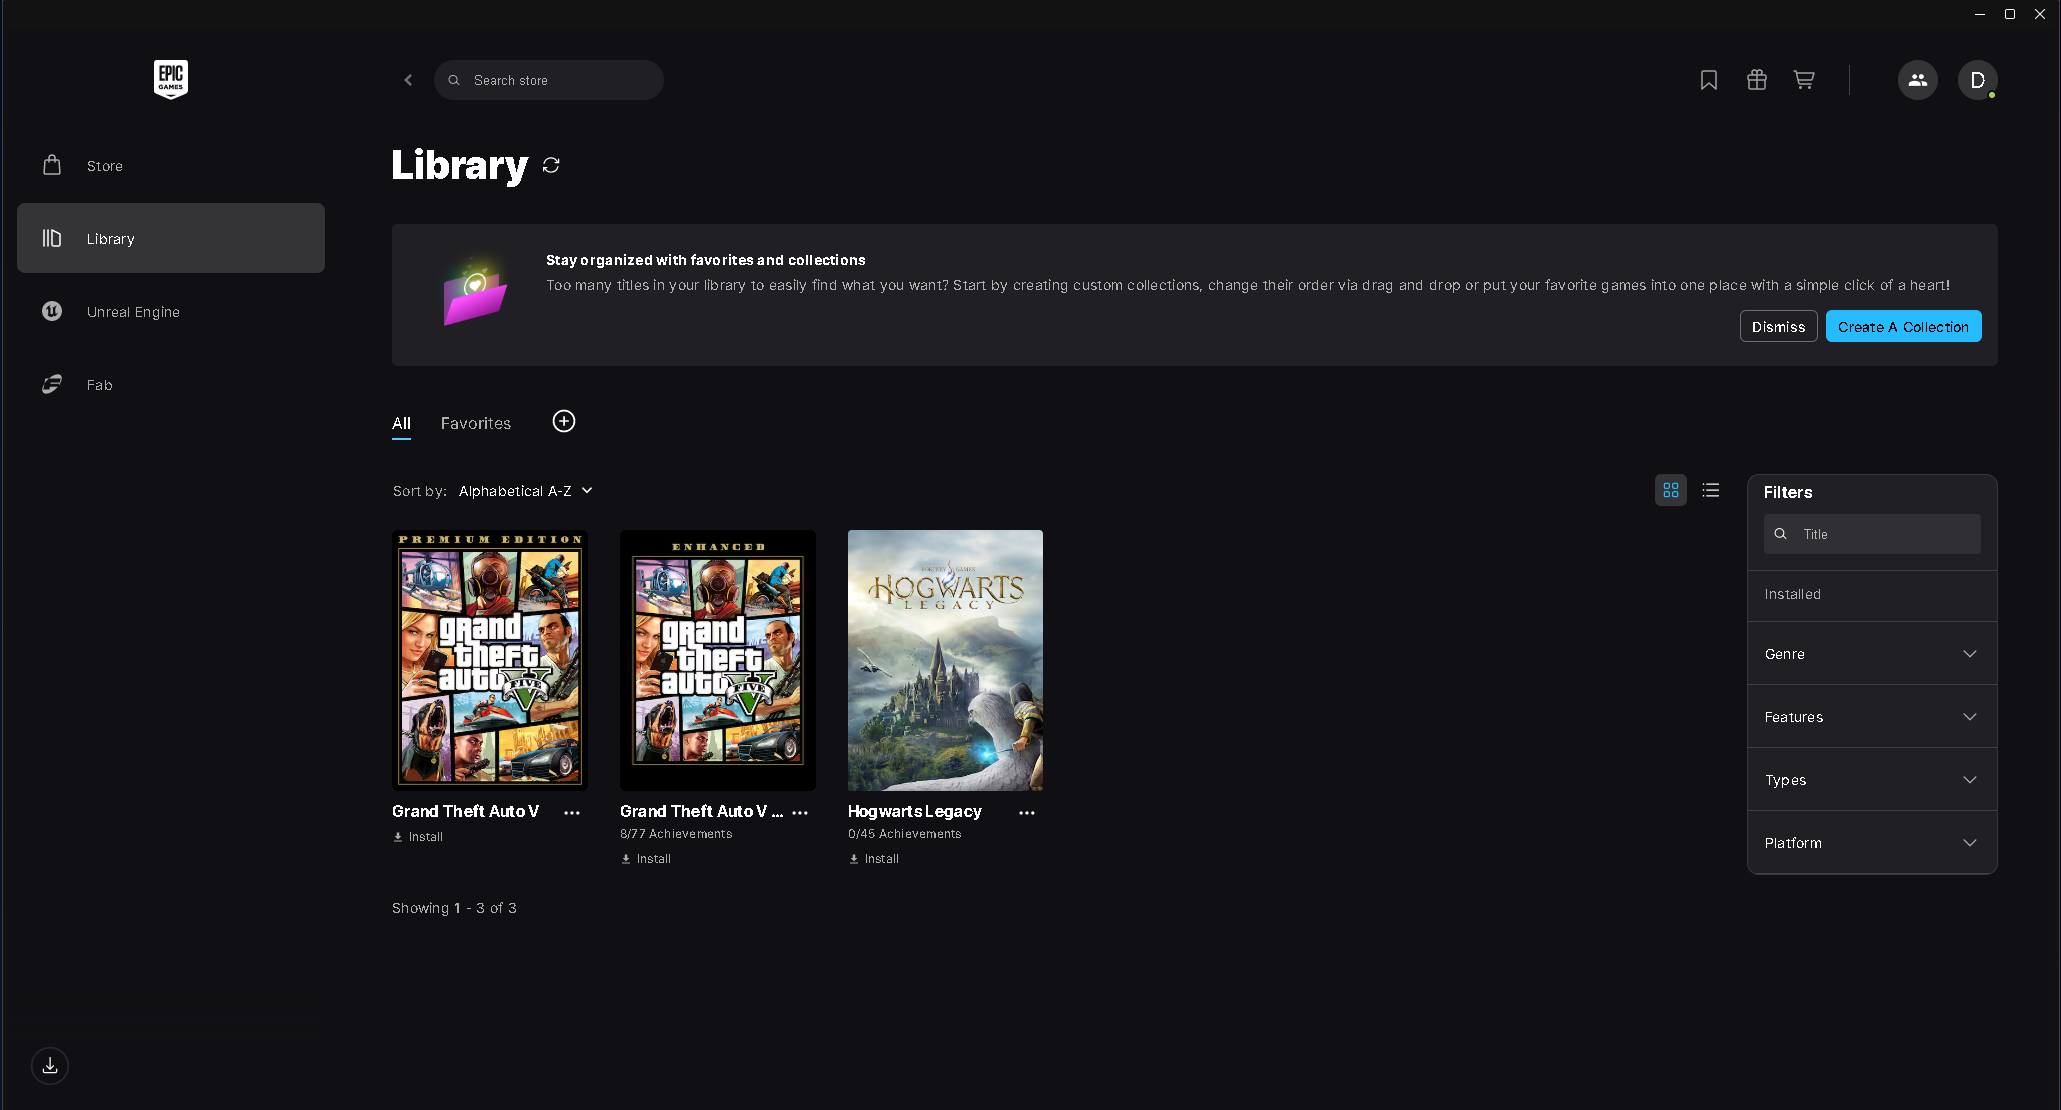This screenshot has width=2061, height=1110.
Task: Click the Epic Games logo
Action: 171,79
